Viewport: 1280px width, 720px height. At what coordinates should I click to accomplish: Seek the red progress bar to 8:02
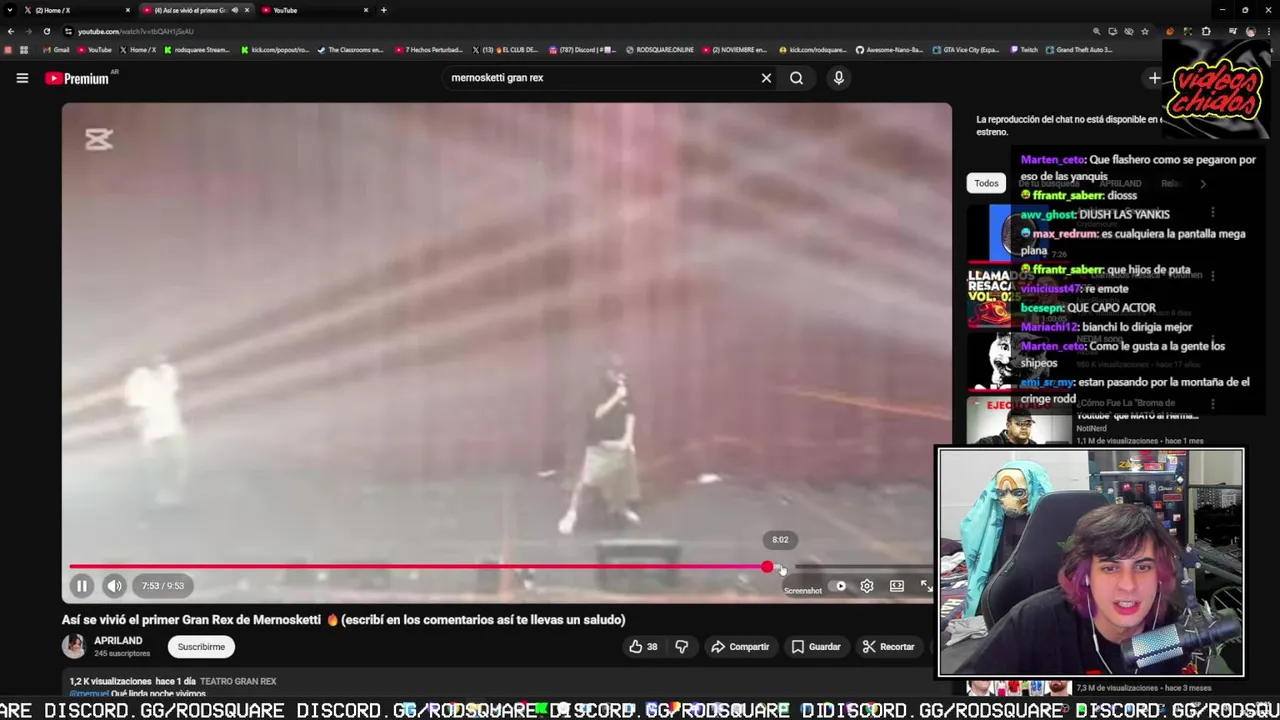click(x=782, y=567)
